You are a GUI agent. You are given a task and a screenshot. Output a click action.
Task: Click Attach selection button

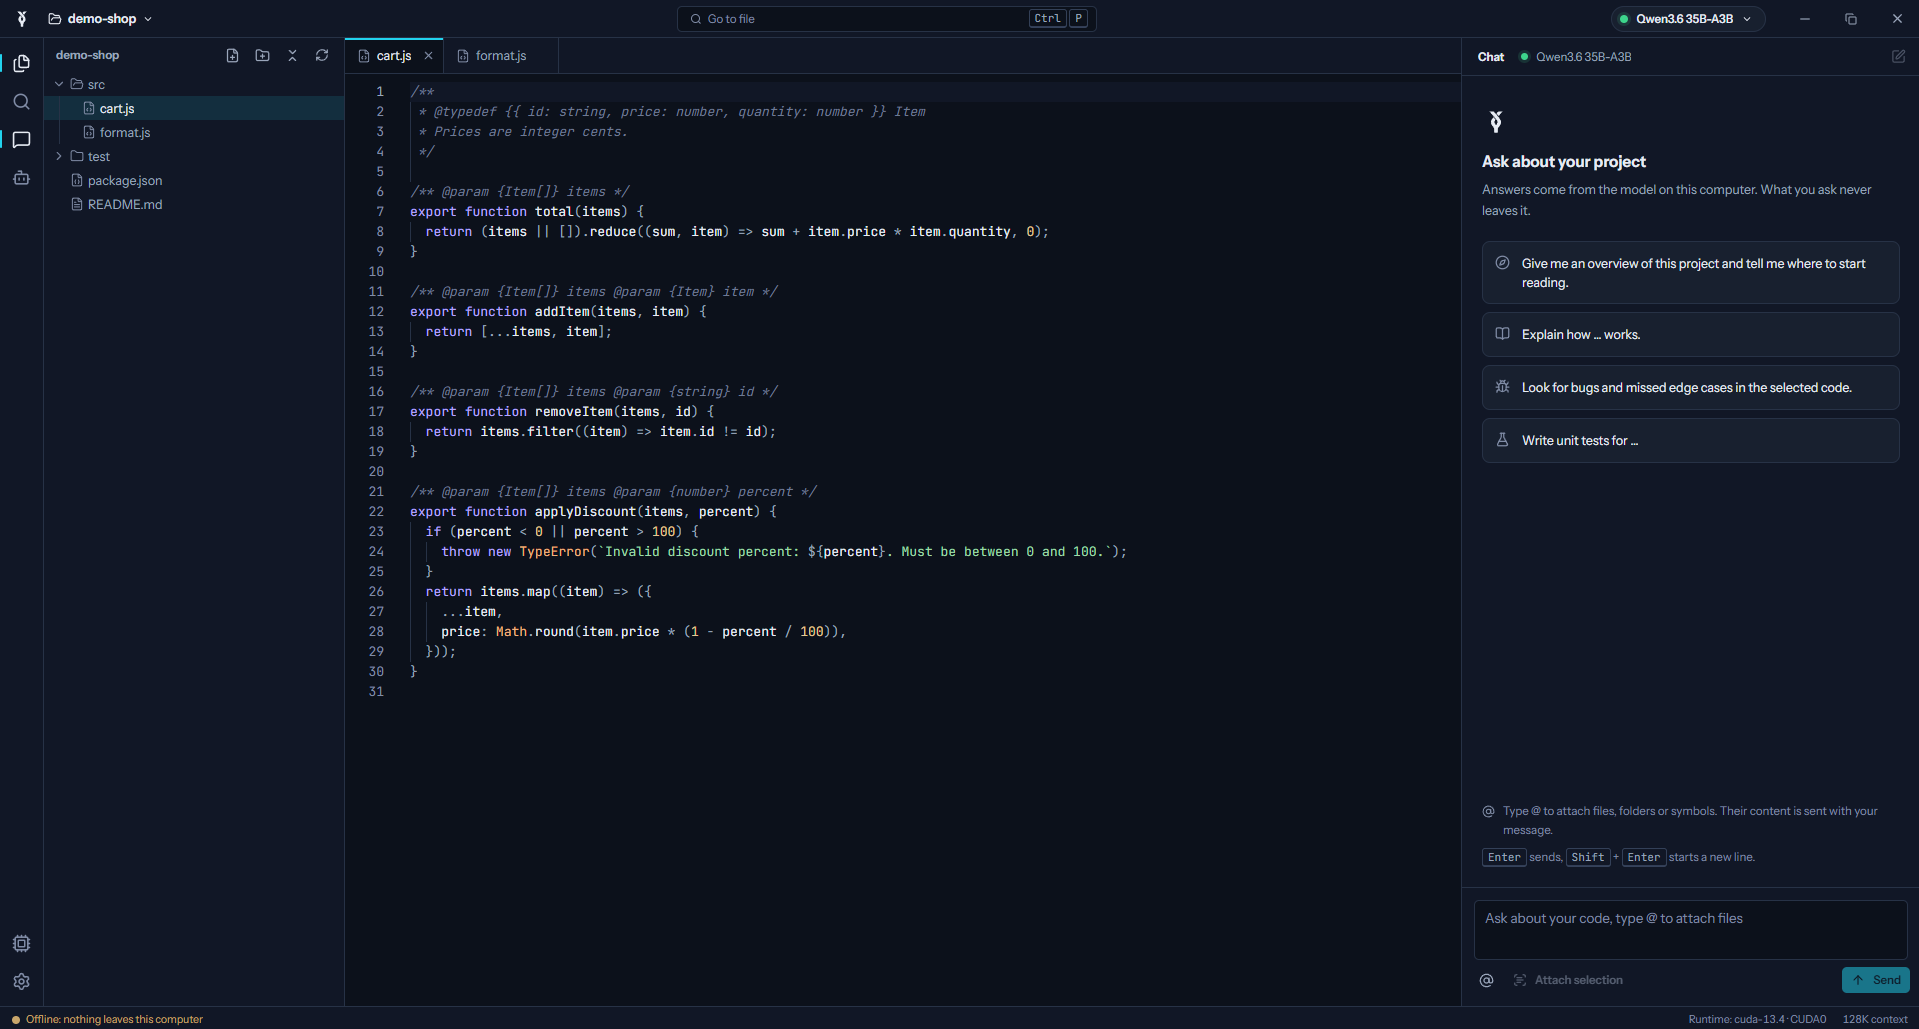tap(1568, 980)
